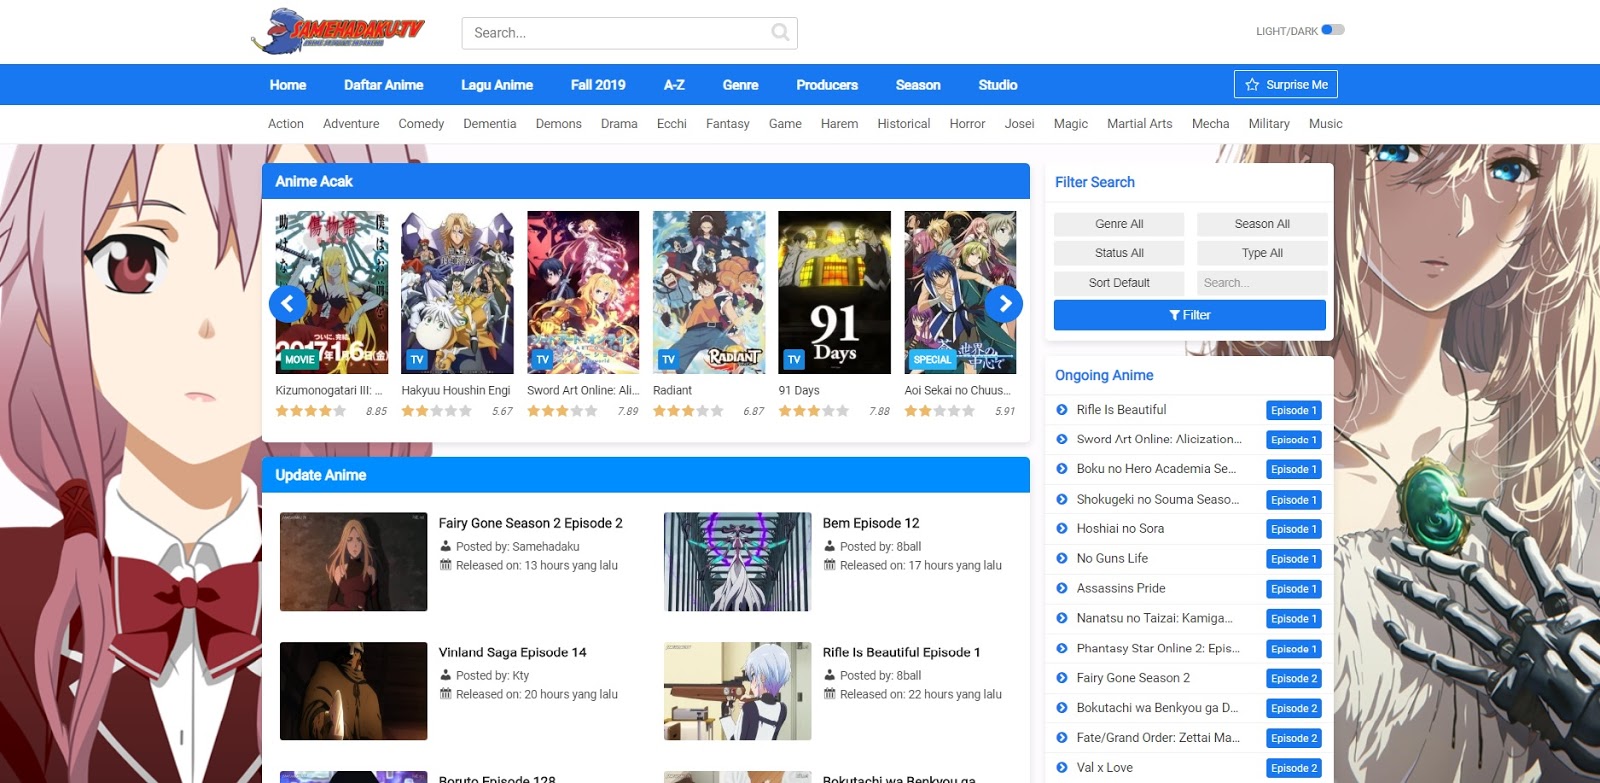Image resolution: width=1600 pixels, height=783 pixels.
Task: Open the Producers menu item
Action: (827, 85)
